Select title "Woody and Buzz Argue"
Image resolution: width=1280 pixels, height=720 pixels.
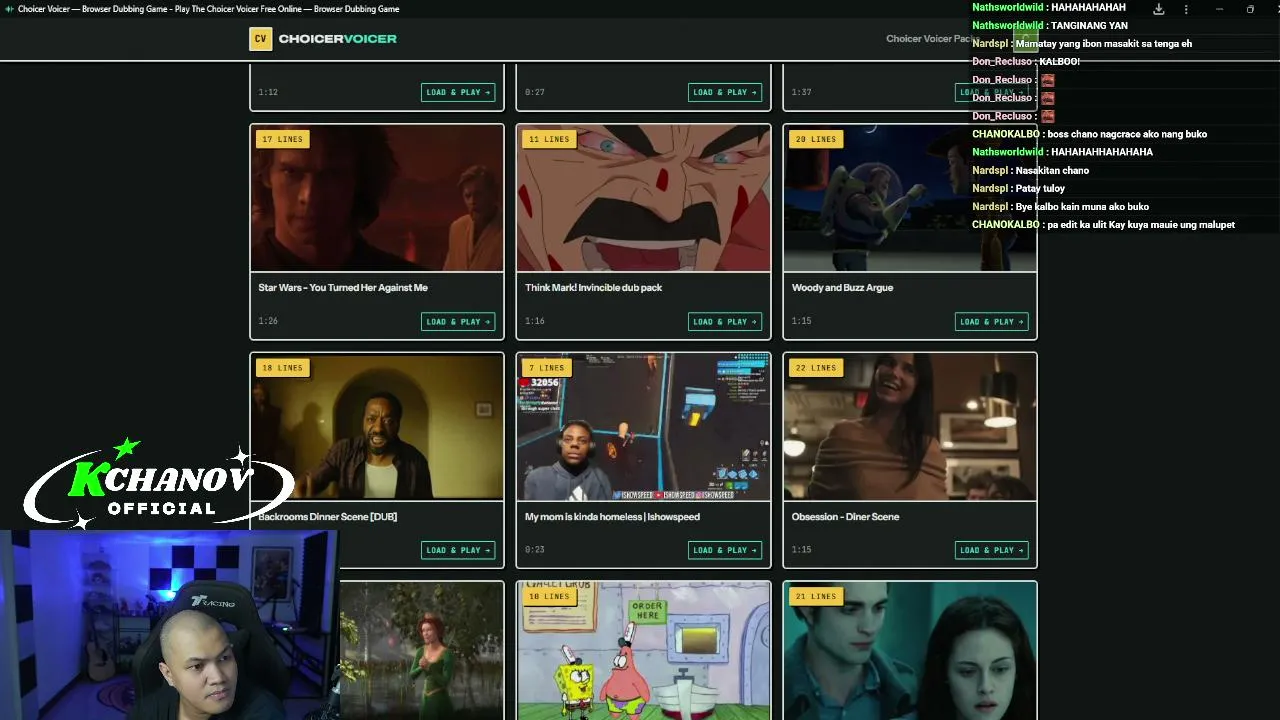click(x=843, y=288)
